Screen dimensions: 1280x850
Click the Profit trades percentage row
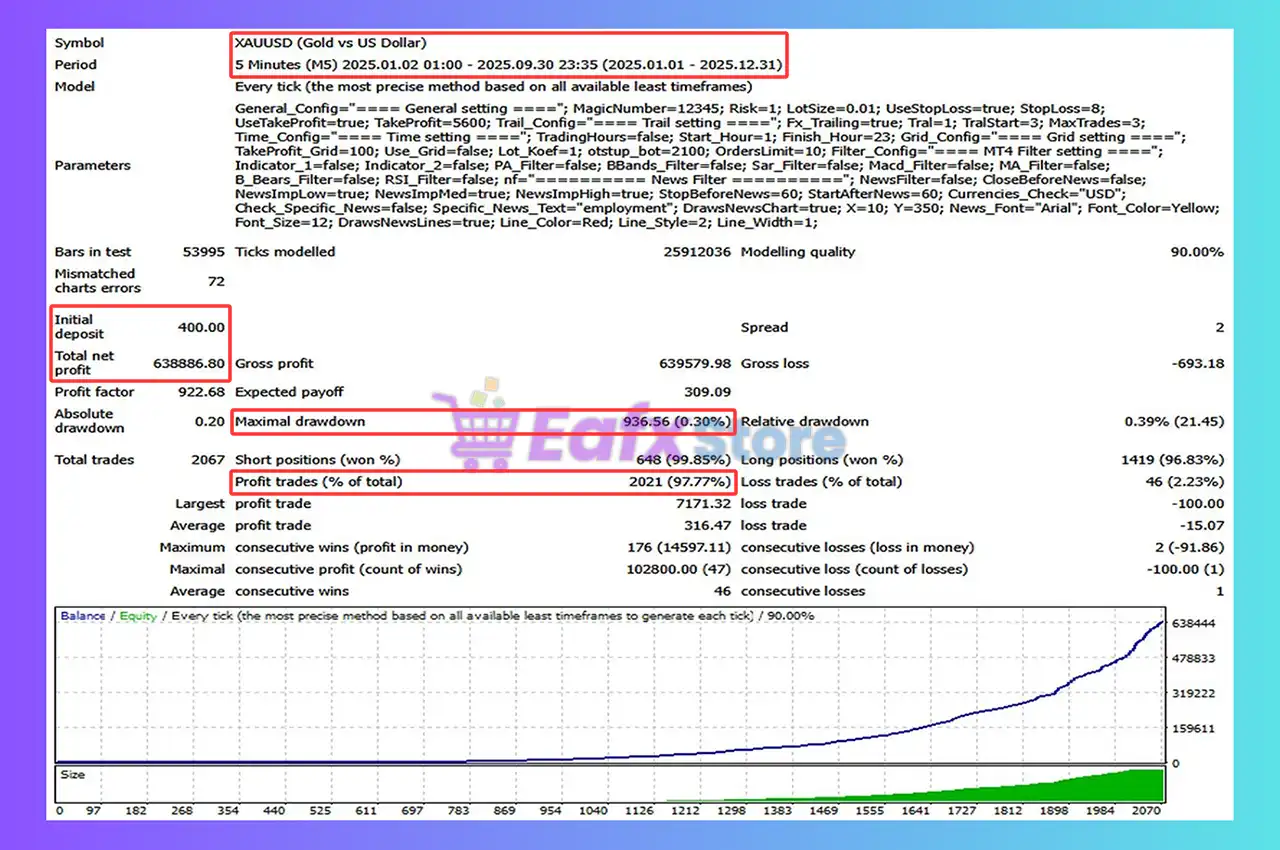482,482
